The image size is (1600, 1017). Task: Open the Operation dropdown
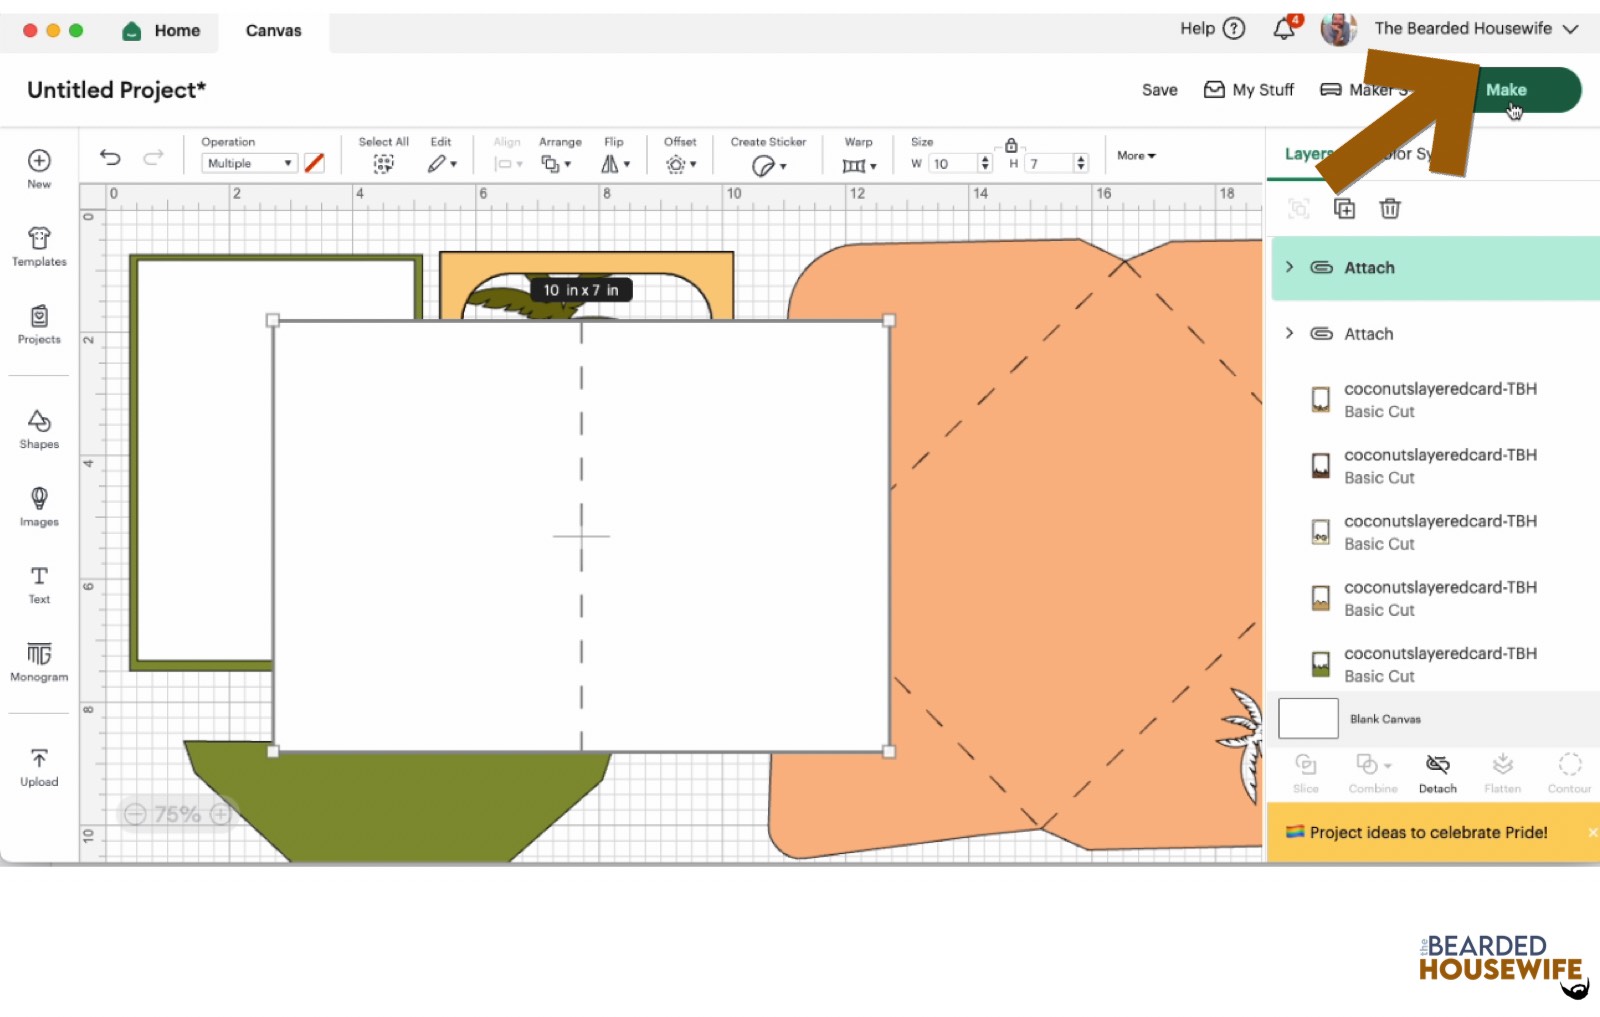(249, 163)
